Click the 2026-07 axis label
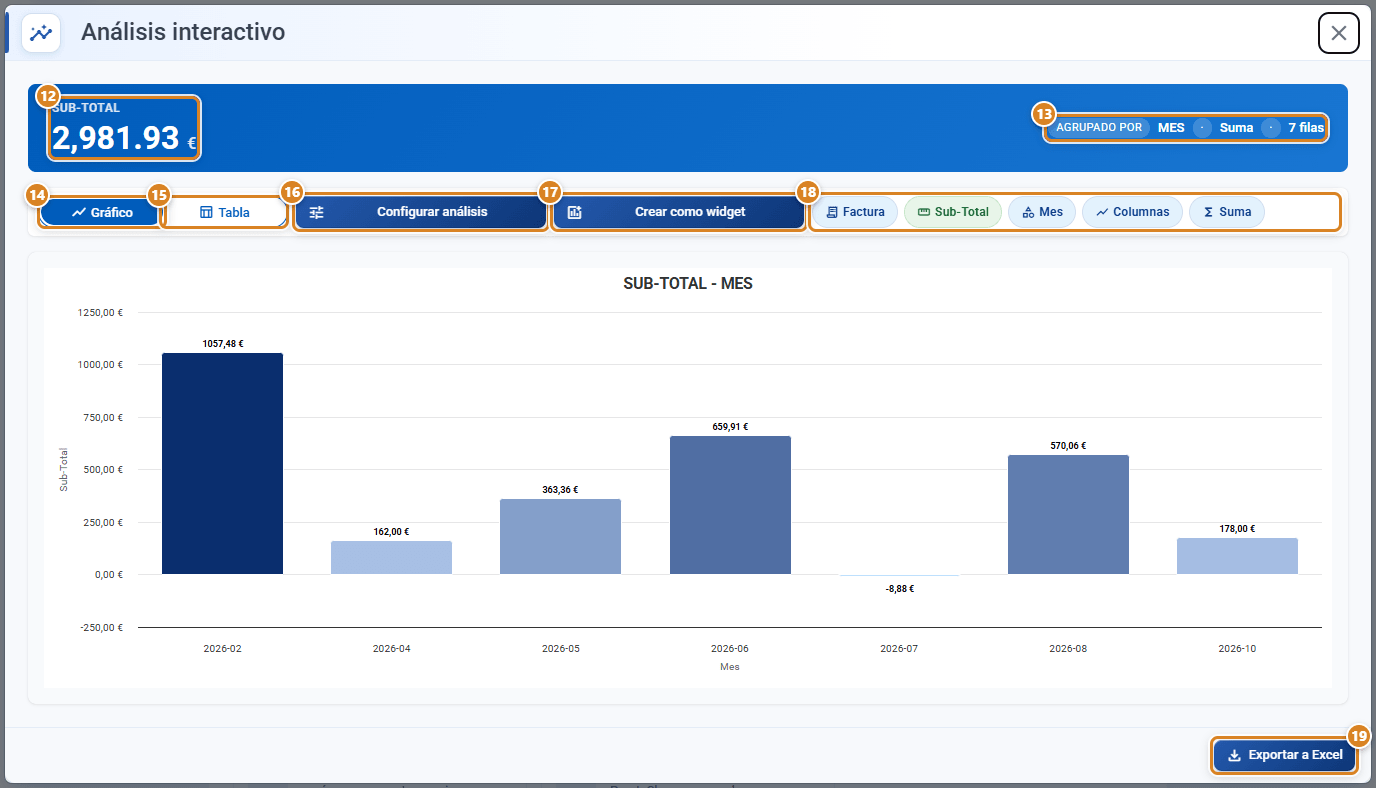 tap(899, 649)
